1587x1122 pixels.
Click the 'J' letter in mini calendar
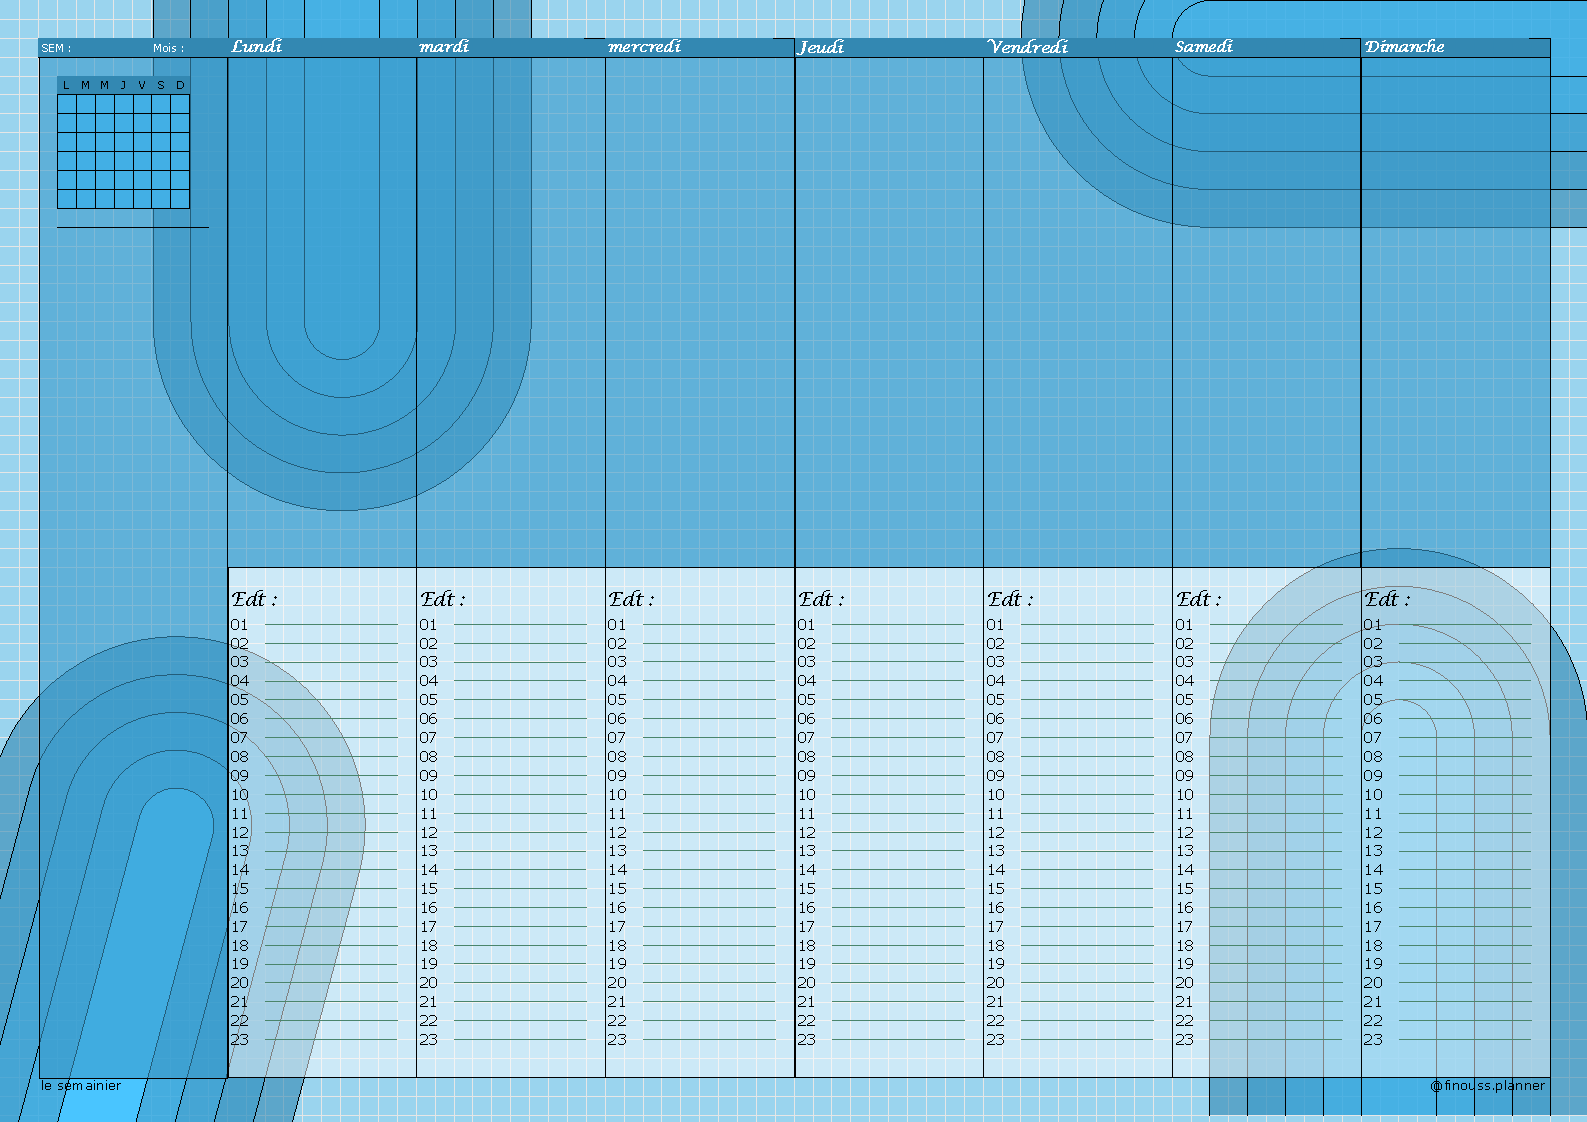[123, 86]
